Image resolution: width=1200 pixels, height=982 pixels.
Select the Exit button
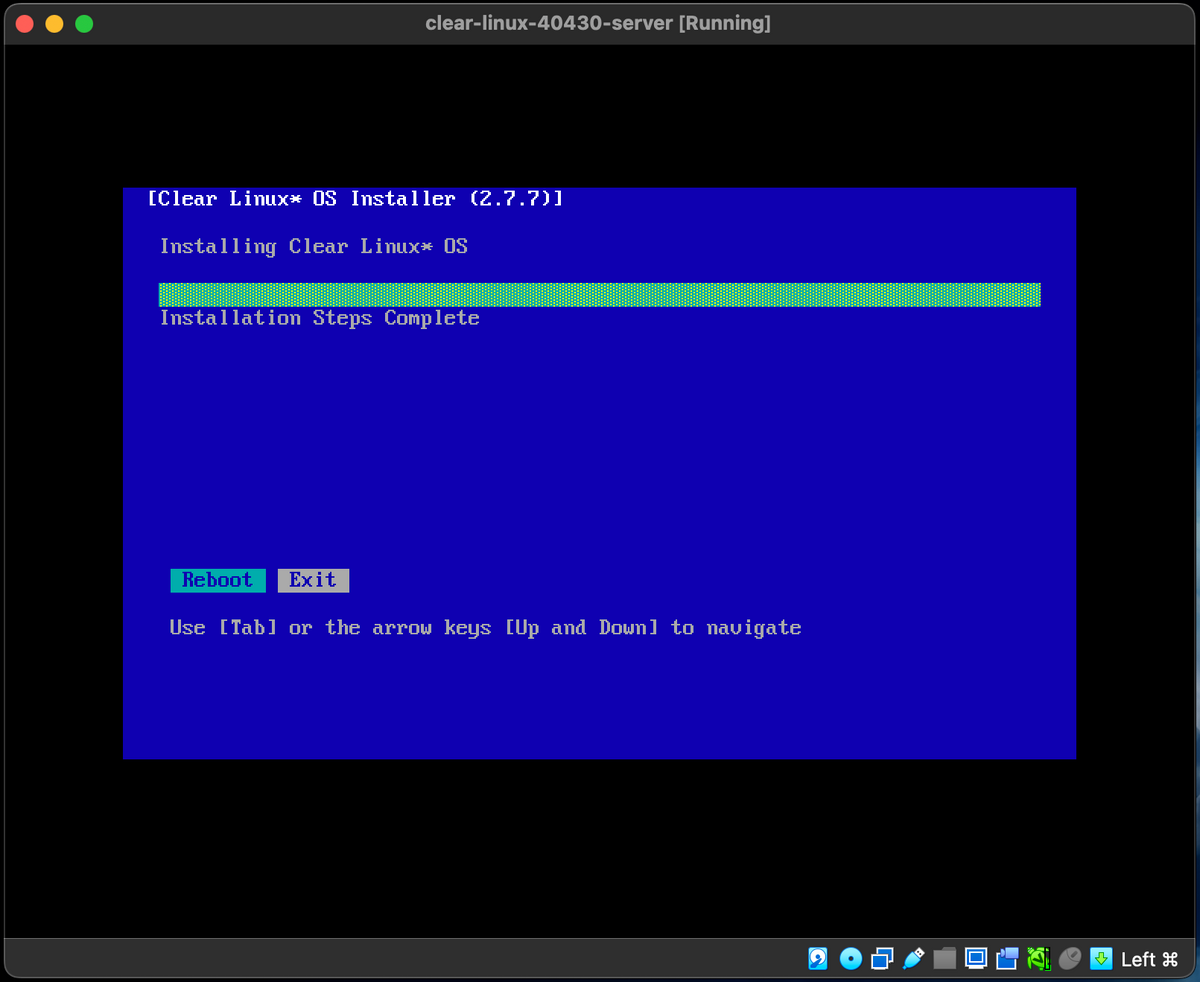(313, 580)
